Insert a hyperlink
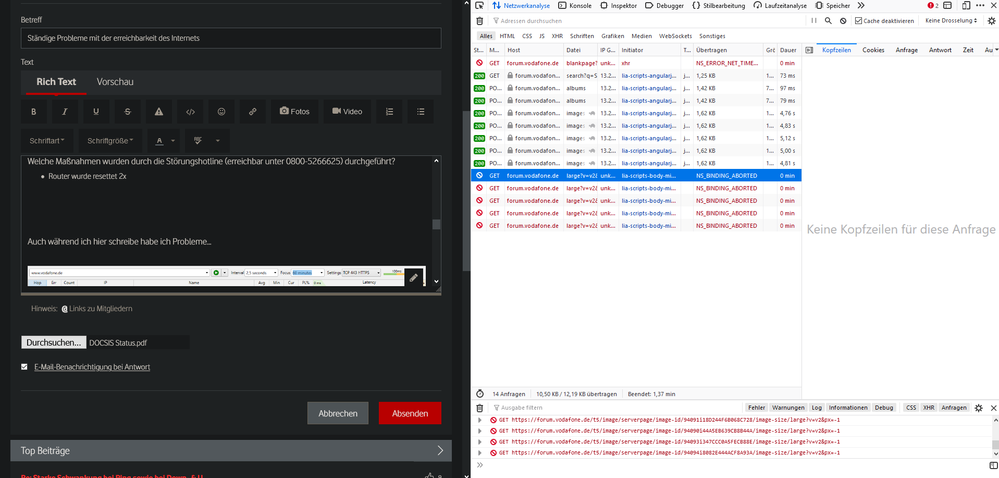999x478 pixels. click(253, 112)
